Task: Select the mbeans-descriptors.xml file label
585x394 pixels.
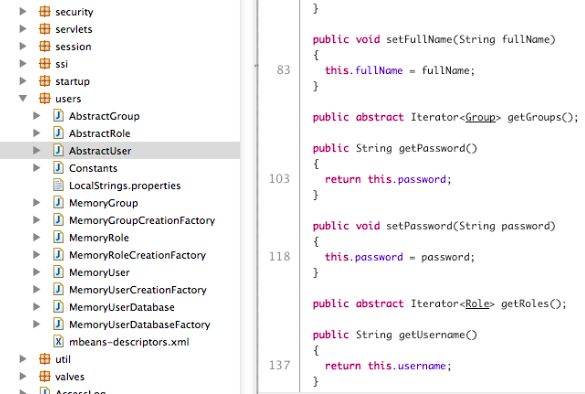Action: 129,342
